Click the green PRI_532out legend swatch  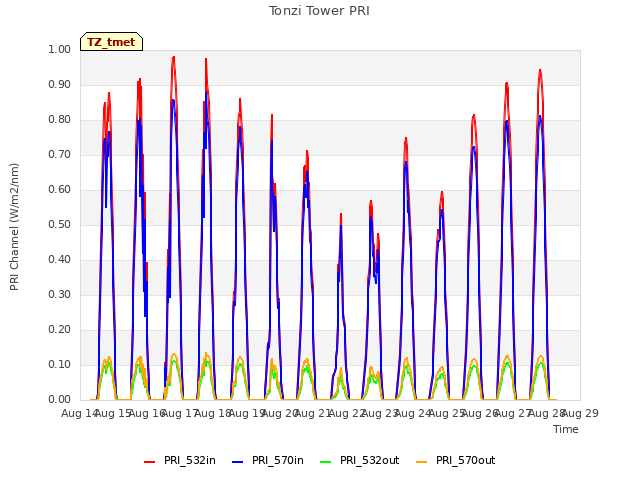tap(326, 462)
